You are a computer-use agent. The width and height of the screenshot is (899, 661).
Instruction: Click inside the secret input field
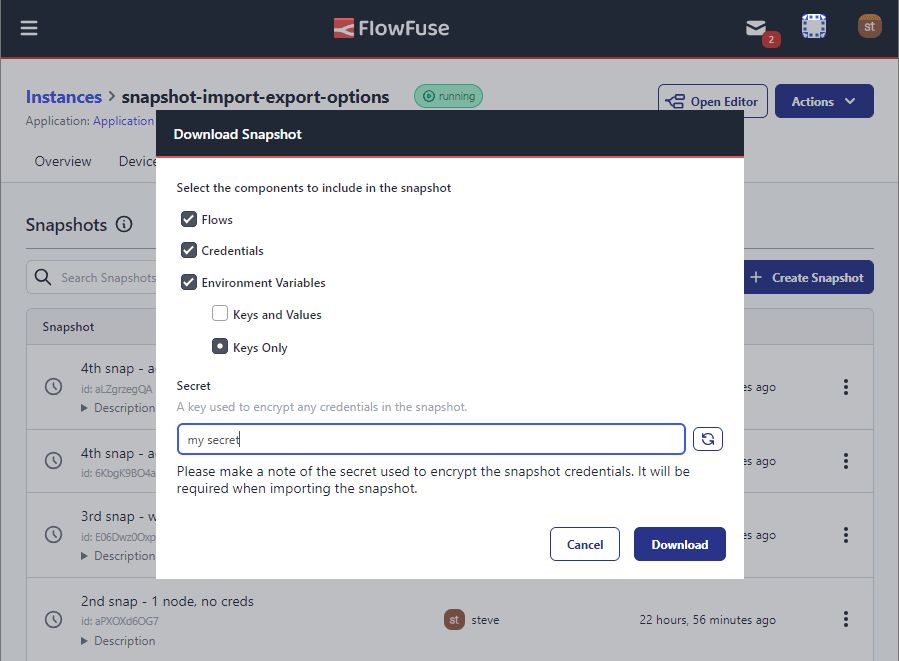click(x=430, y=438)
